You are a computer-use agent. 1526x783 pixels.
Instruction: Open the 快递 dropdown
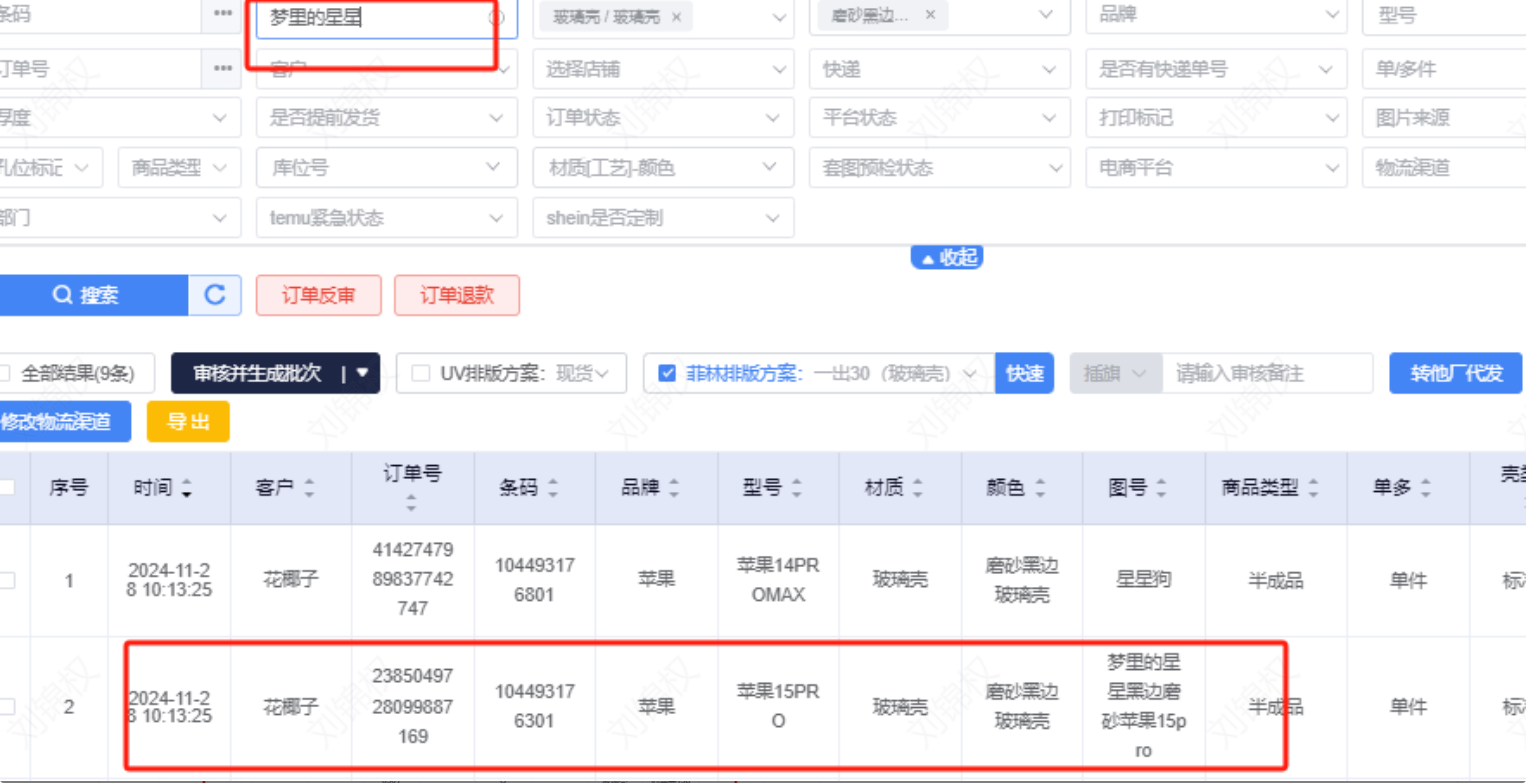tap(939, 69)
